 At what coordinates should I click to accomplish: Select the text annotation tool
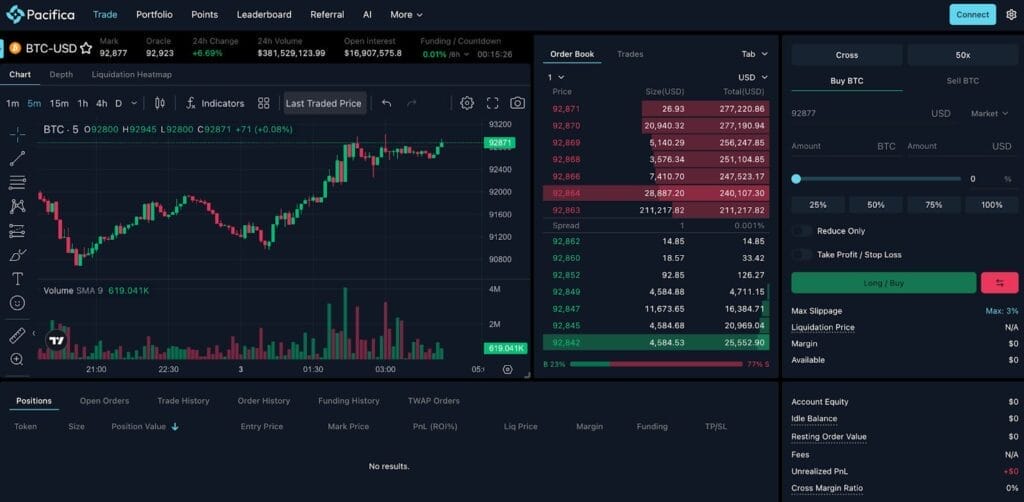pos(18,279)
